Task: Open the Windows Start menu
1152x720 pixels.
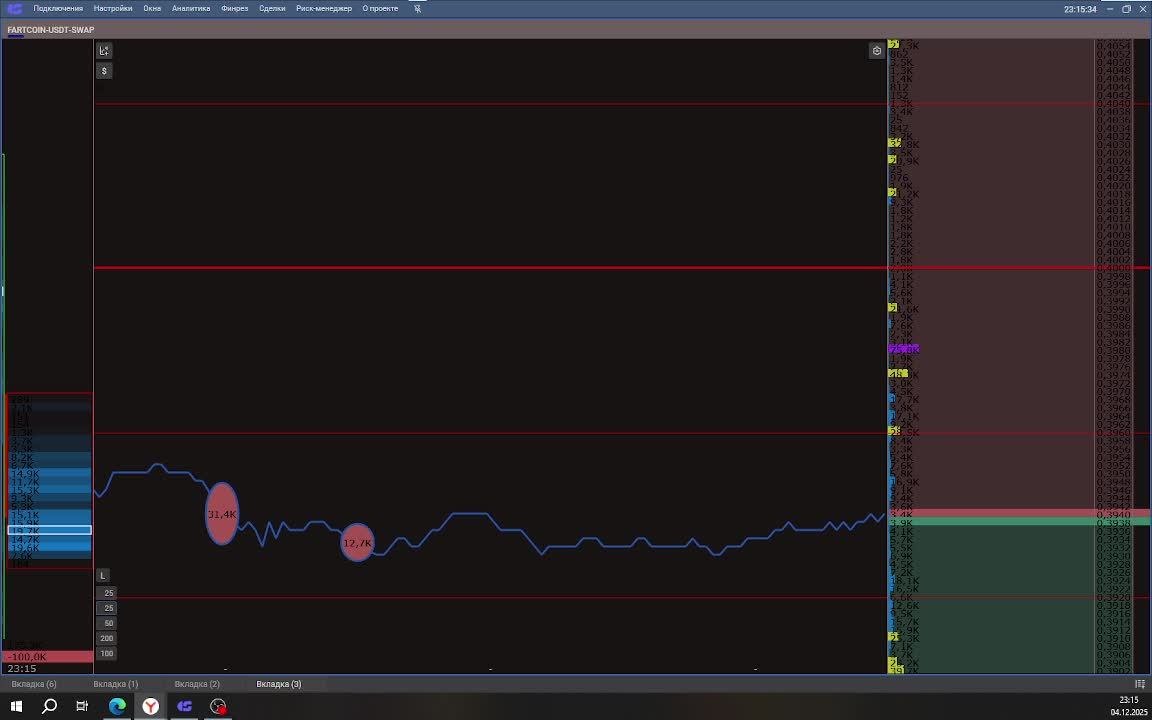Action: pos(16,707)
